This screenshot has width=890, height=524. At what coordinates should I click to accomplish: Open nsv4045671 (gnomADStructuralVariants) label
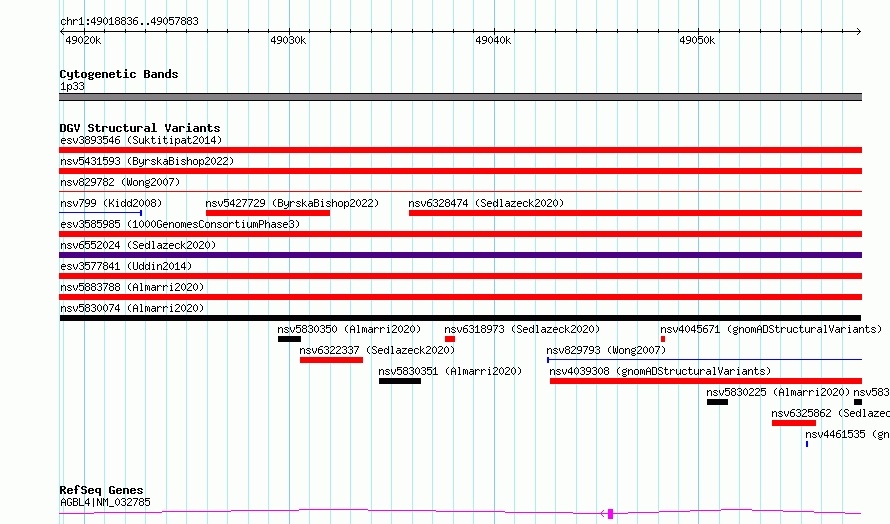click(x=771, y=329)
